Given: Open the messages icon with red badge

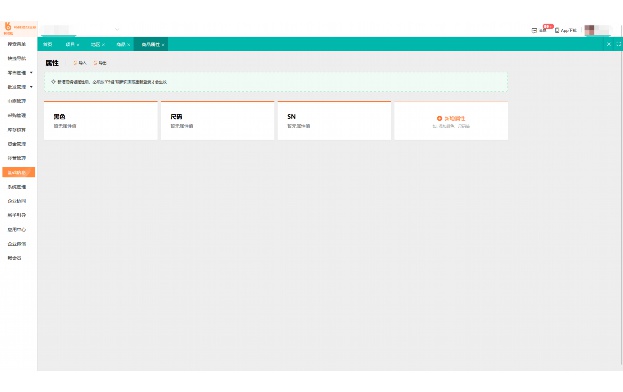Looking at the screenshot, I should pyautogui.click(x=534, y=30).
